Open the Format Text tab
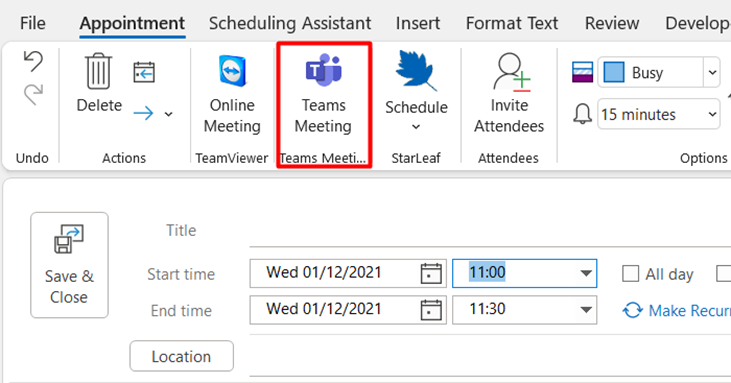The width and height of the screenshot is (731, 383). click(x=512, y=23)
